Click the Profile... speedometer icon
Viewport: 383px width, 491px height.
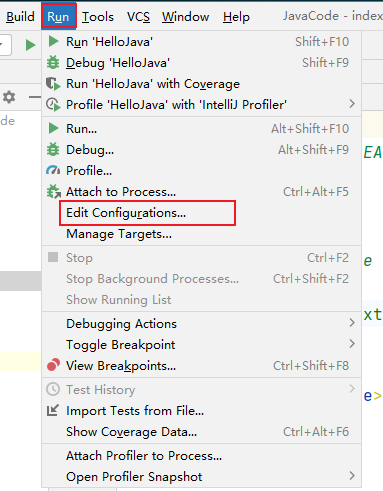pos(53,171)
